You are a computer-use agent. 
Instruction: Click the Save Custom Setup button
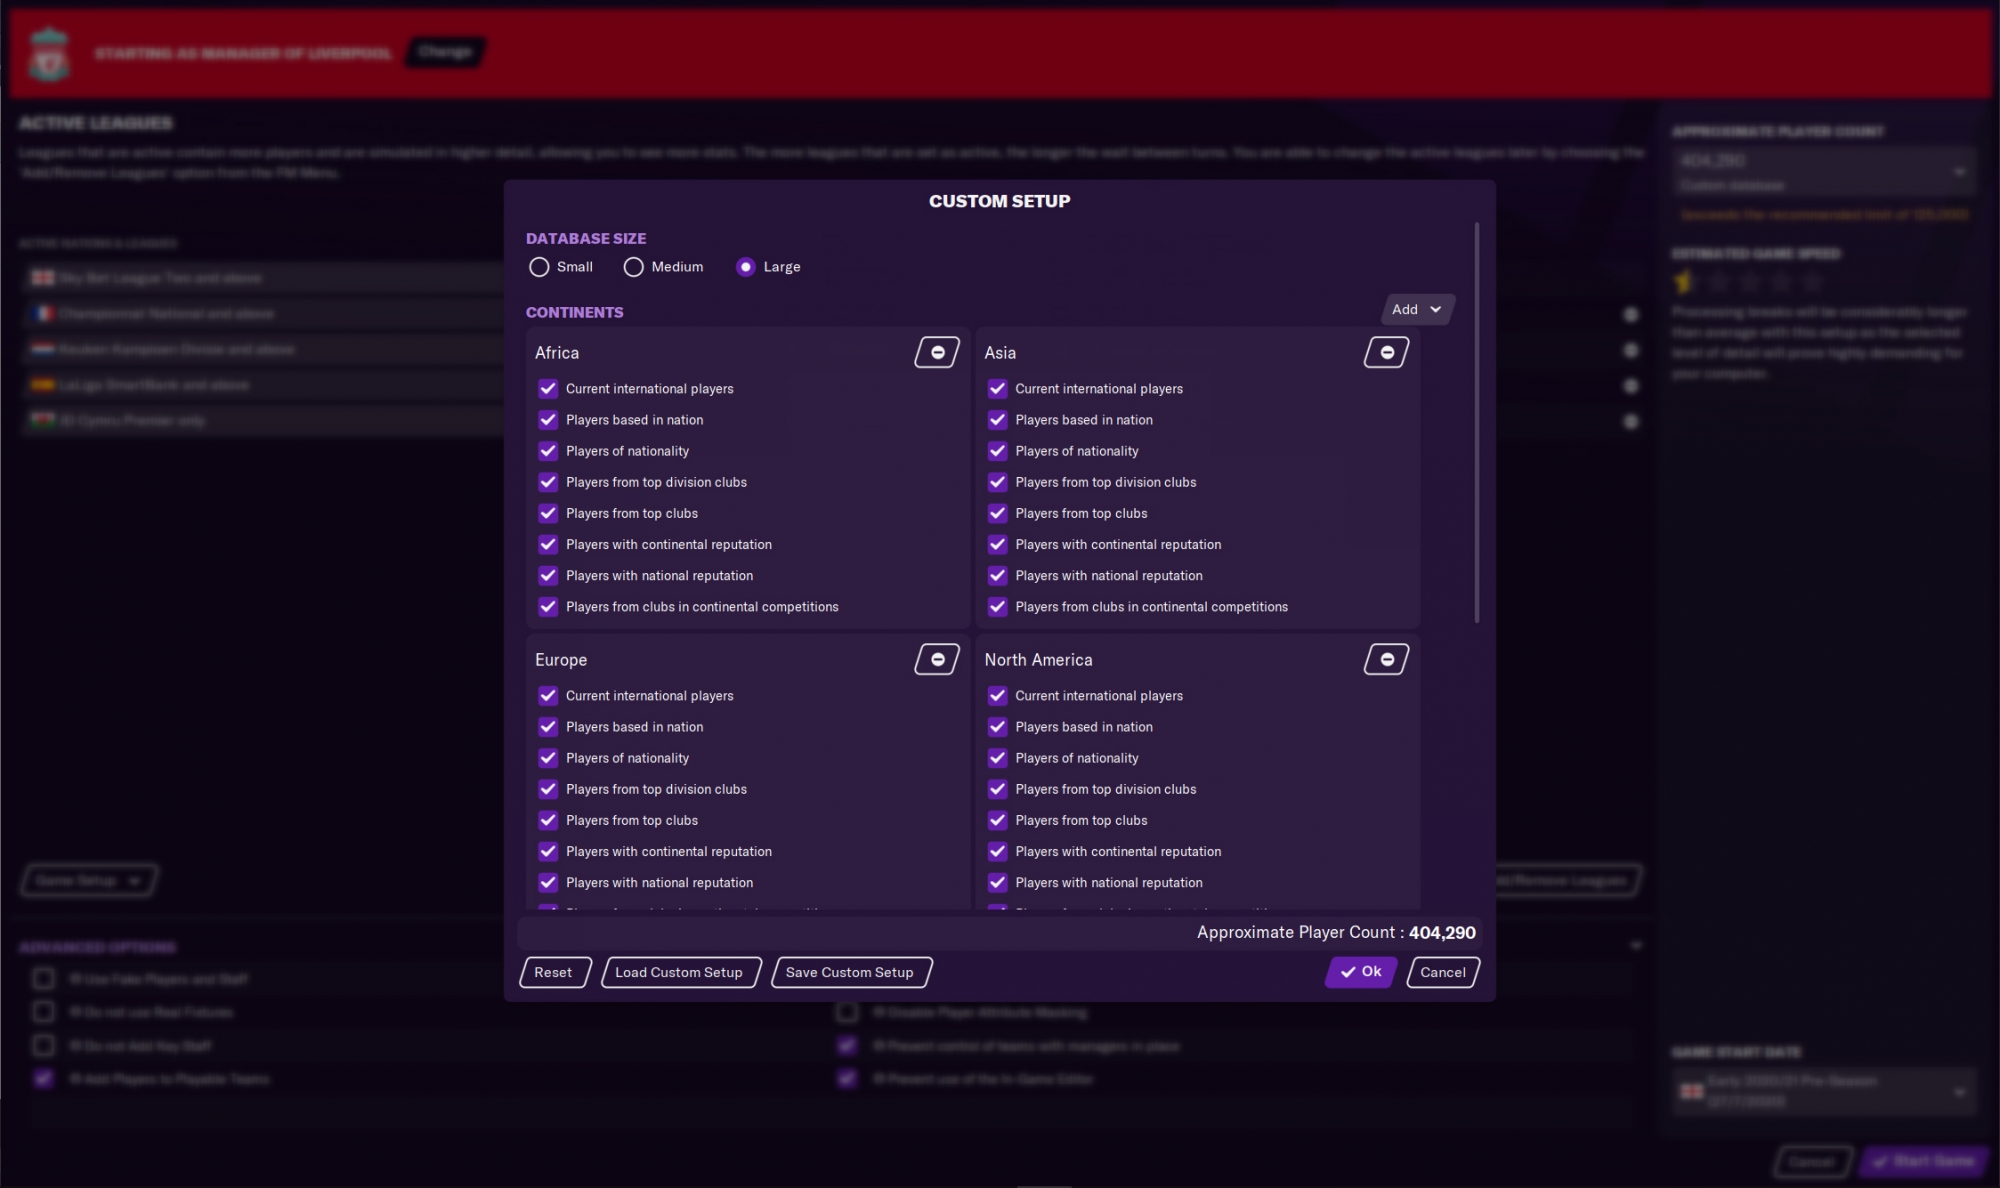[849, 972]
